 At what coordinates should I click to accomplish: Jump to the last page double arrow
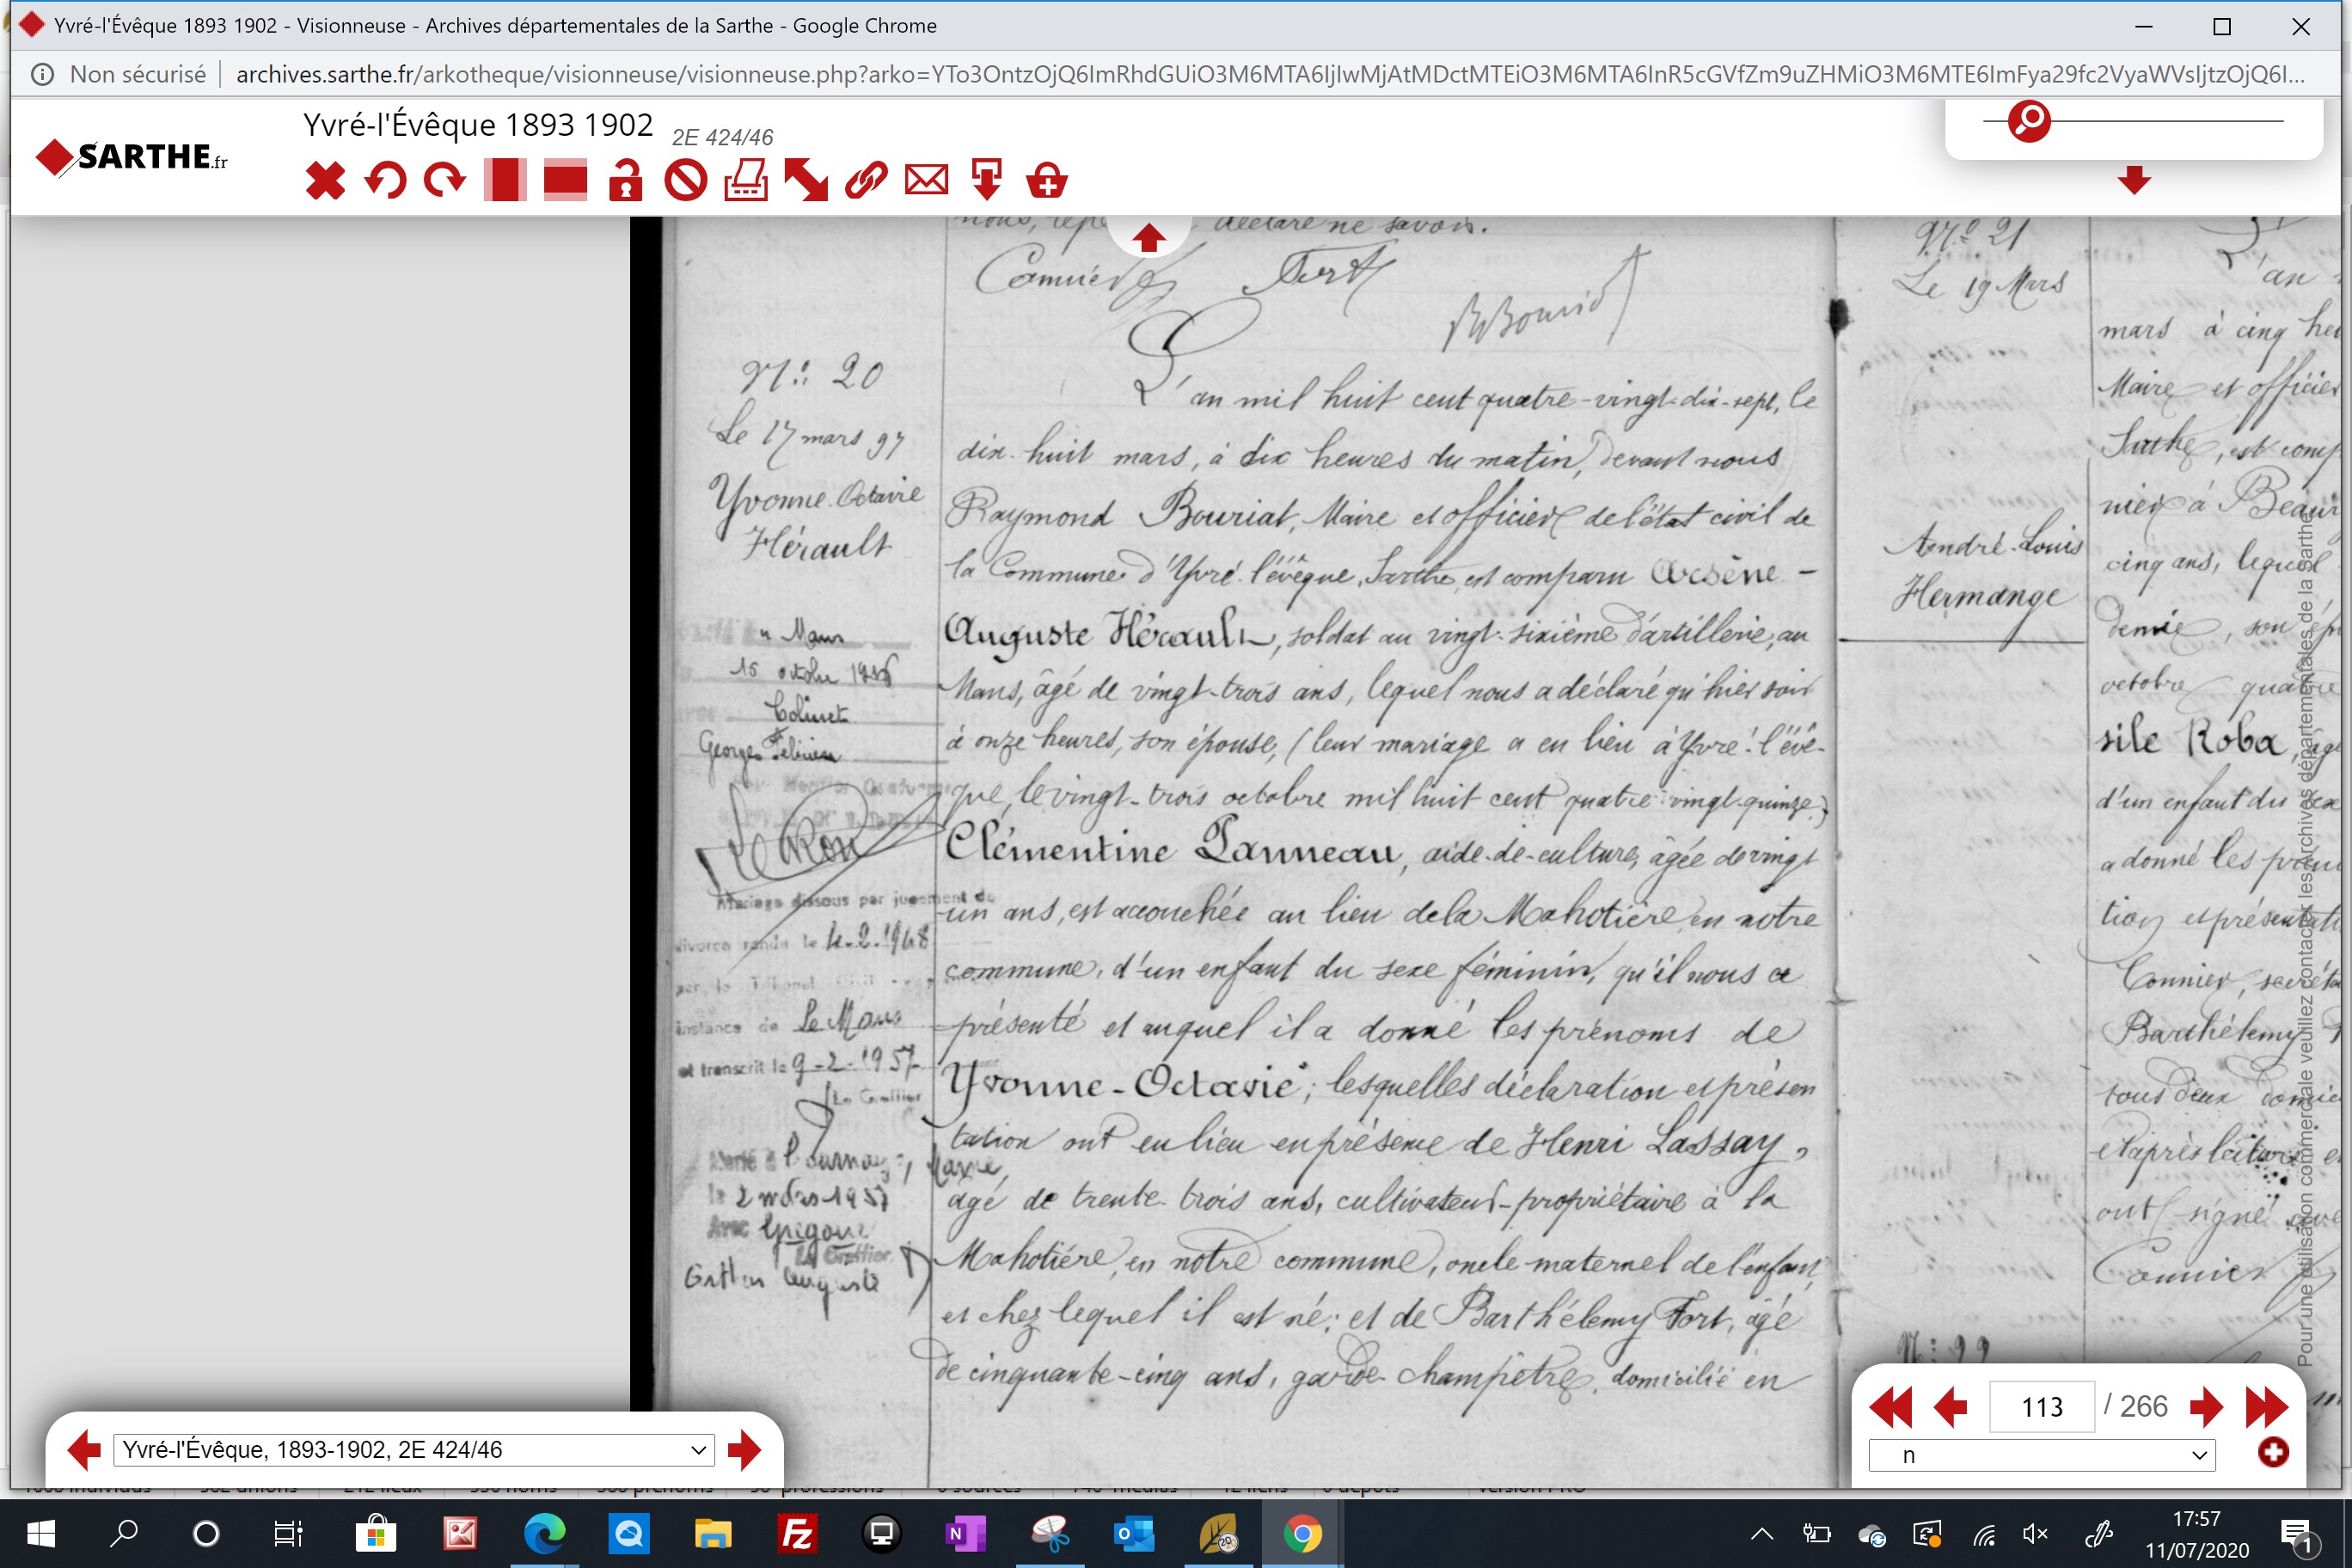(2266, 1407)
